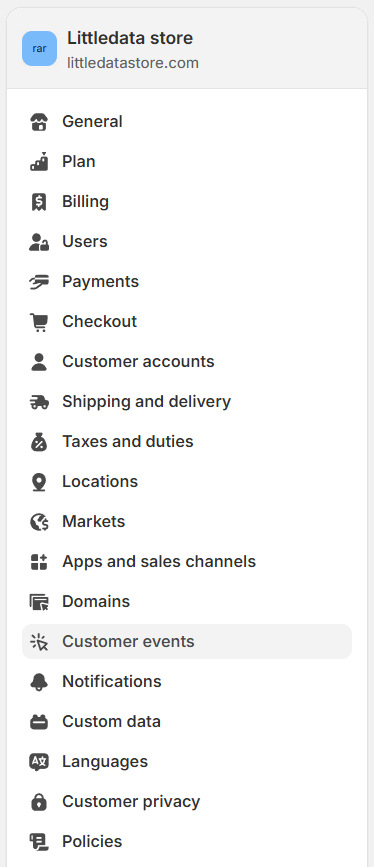The width and height of the screenshot is (374, 867).
Task: Click the Locations pin icon
Action: [x=39, y=482]
